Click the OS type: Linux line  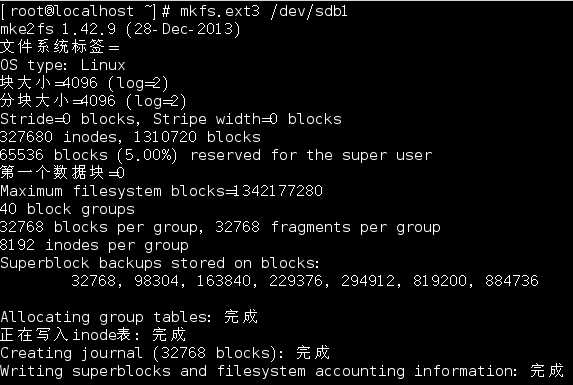pos(62,65)
